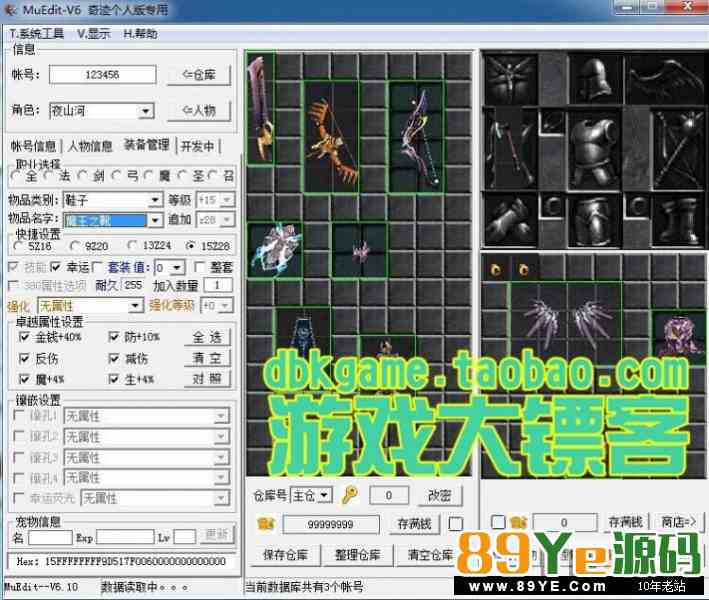Uncheck the 防+10% excellent option
Screen dimensions: 709x600
[114, 337]
